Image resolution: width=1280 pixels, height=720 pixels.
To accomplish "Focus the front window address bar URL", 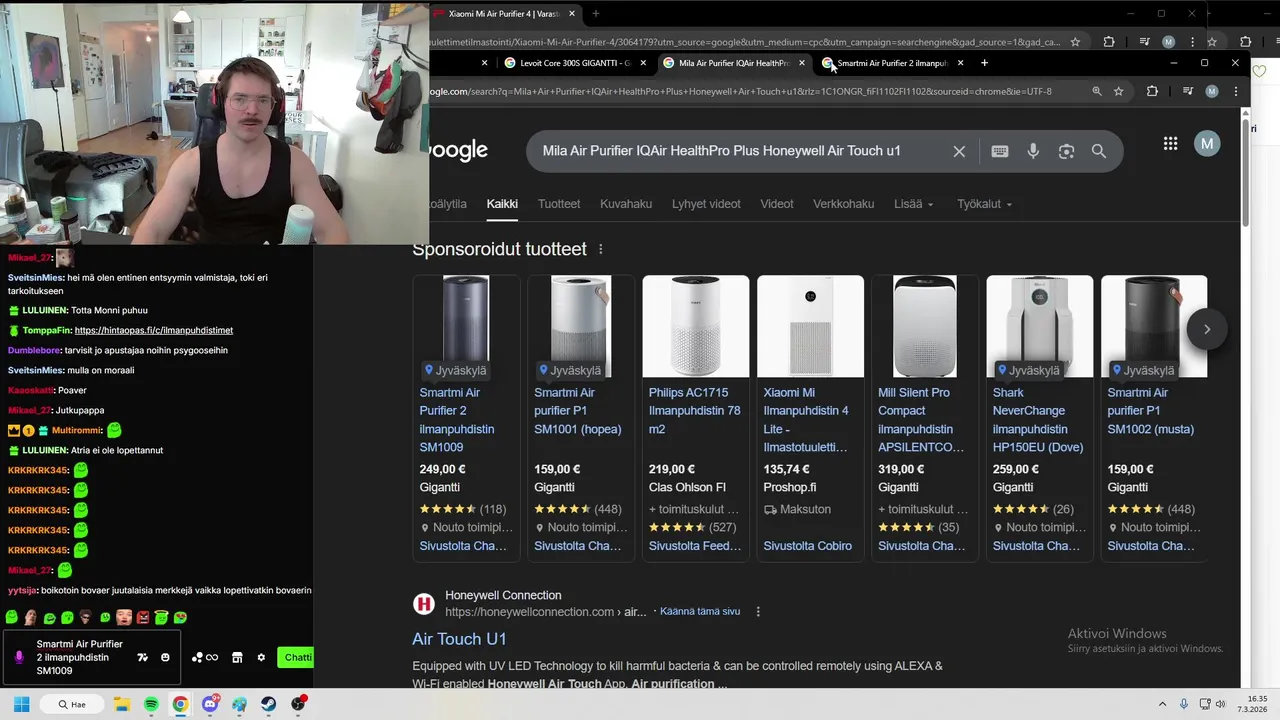I will [740, 91].
